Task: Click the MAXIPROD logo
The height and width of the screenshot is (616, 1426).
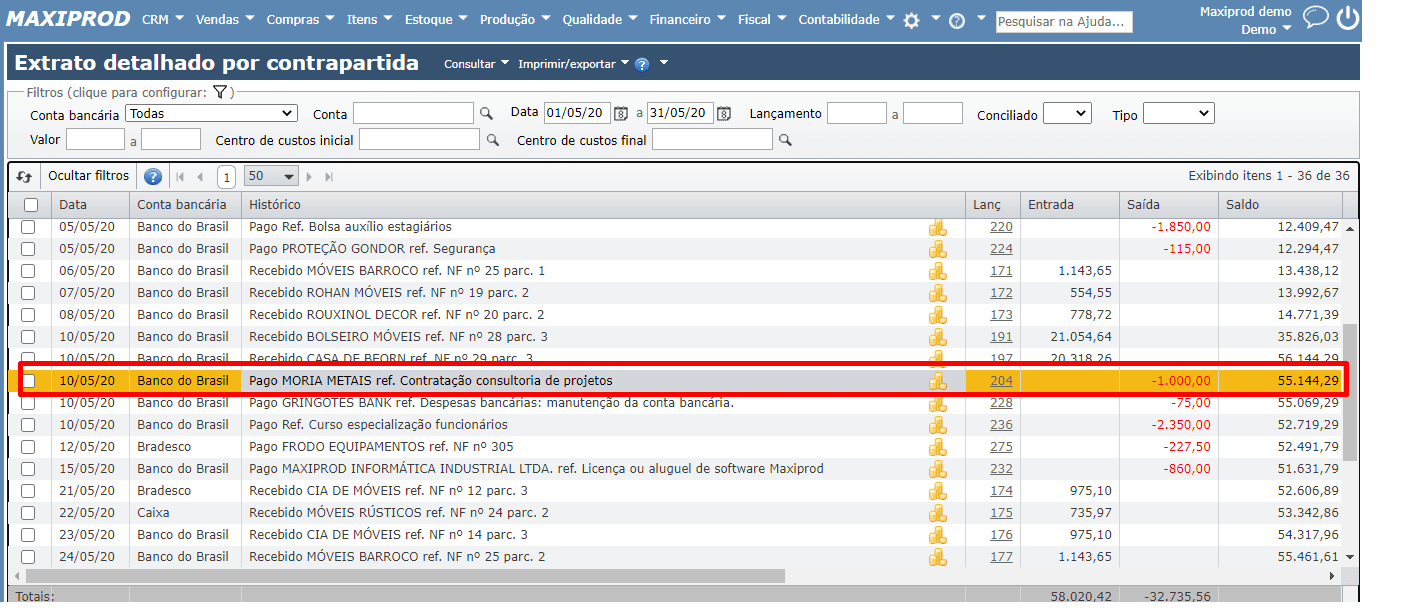Action: point(69,19)
